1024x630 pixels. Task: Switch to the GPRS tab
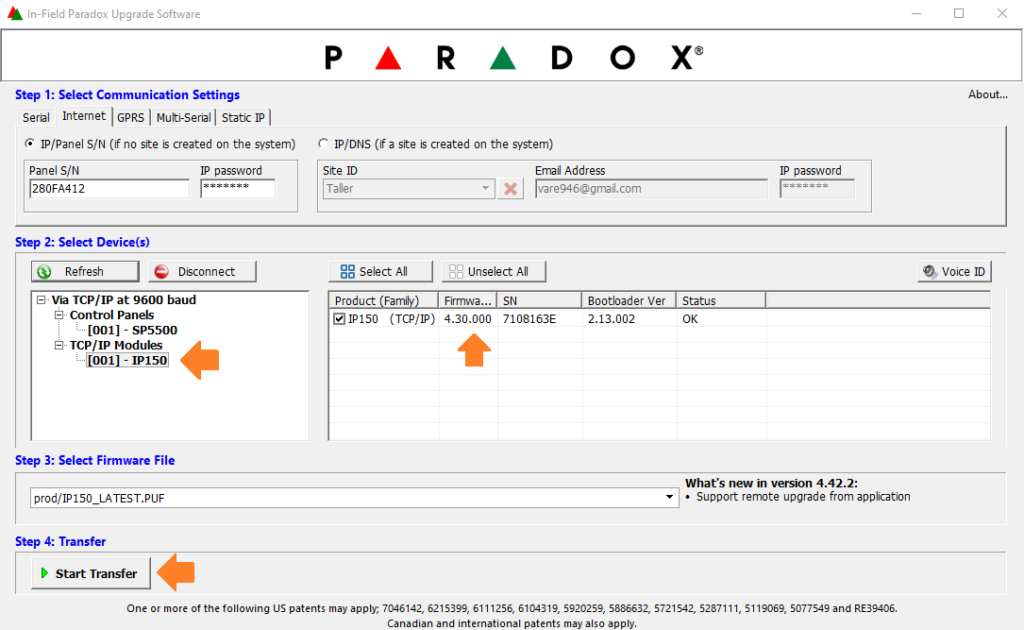(131, 118)
